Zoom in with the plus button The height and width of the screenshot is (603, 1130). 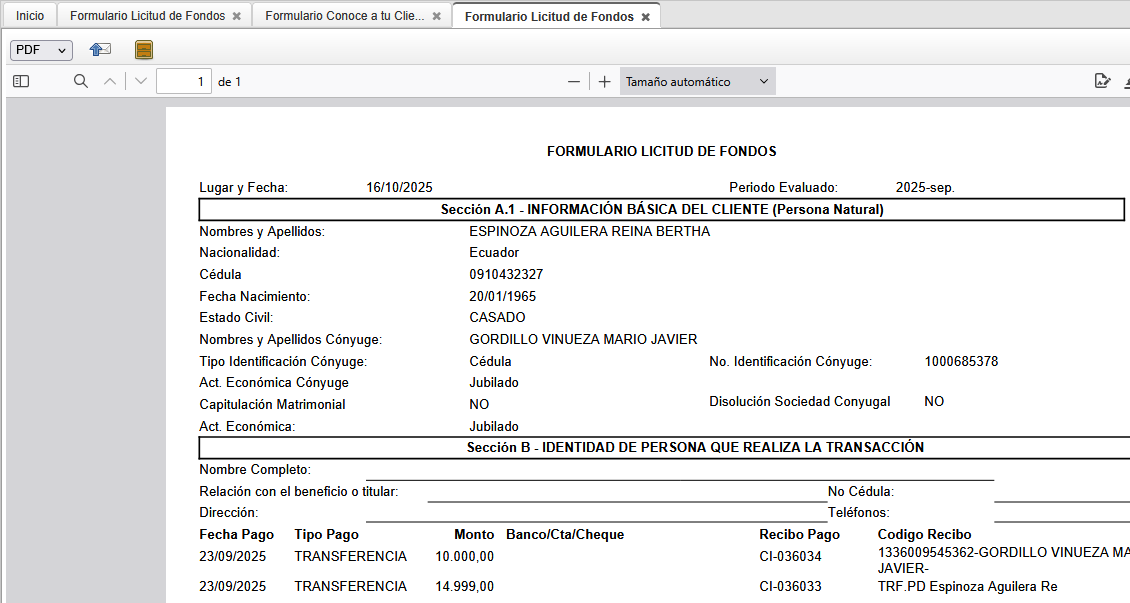coord(604,82)
